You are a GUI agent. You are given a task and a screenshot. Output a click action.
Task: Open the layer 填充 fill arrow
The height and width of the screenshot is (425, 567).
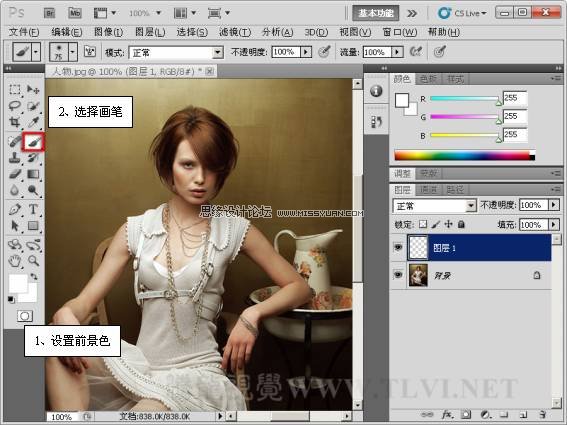pyautogui.click(x=554, y=225)
